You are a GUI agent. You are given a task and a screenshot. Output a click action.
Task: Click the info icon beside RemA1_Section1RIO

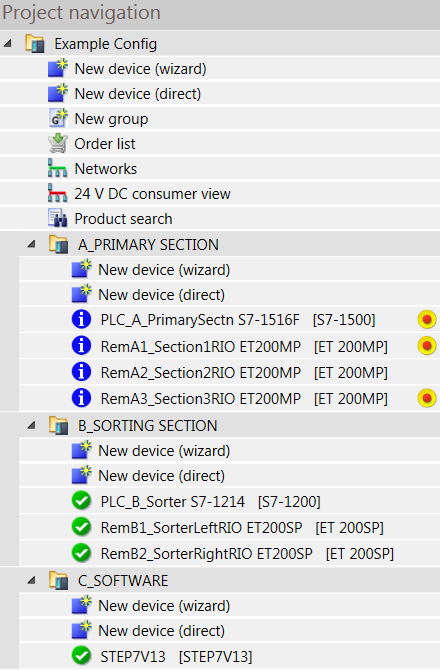coord(81,346)
